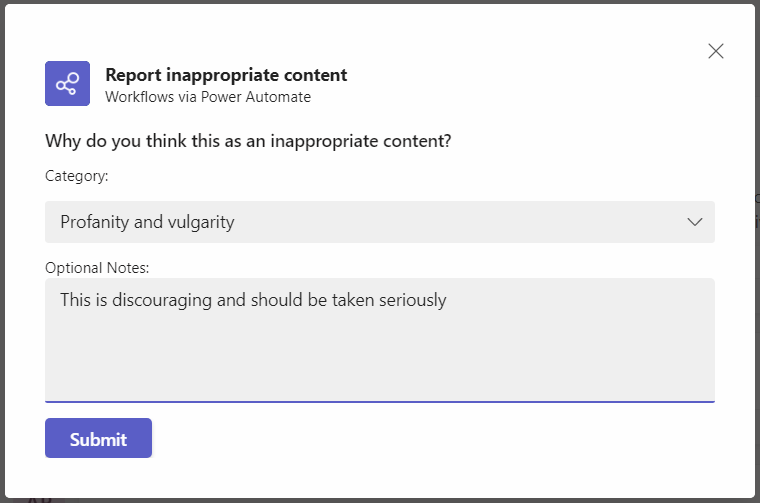Expand the Category dropdown chevron arrow
The width and height of the screenshot is (760, 503).
click(695, 222)
